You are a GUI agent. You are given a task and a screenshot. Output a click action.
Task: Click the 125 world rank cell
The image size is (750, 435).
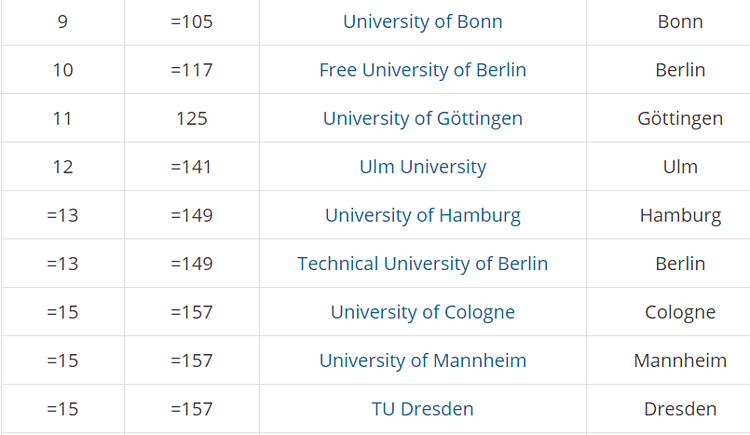point(191,118)
